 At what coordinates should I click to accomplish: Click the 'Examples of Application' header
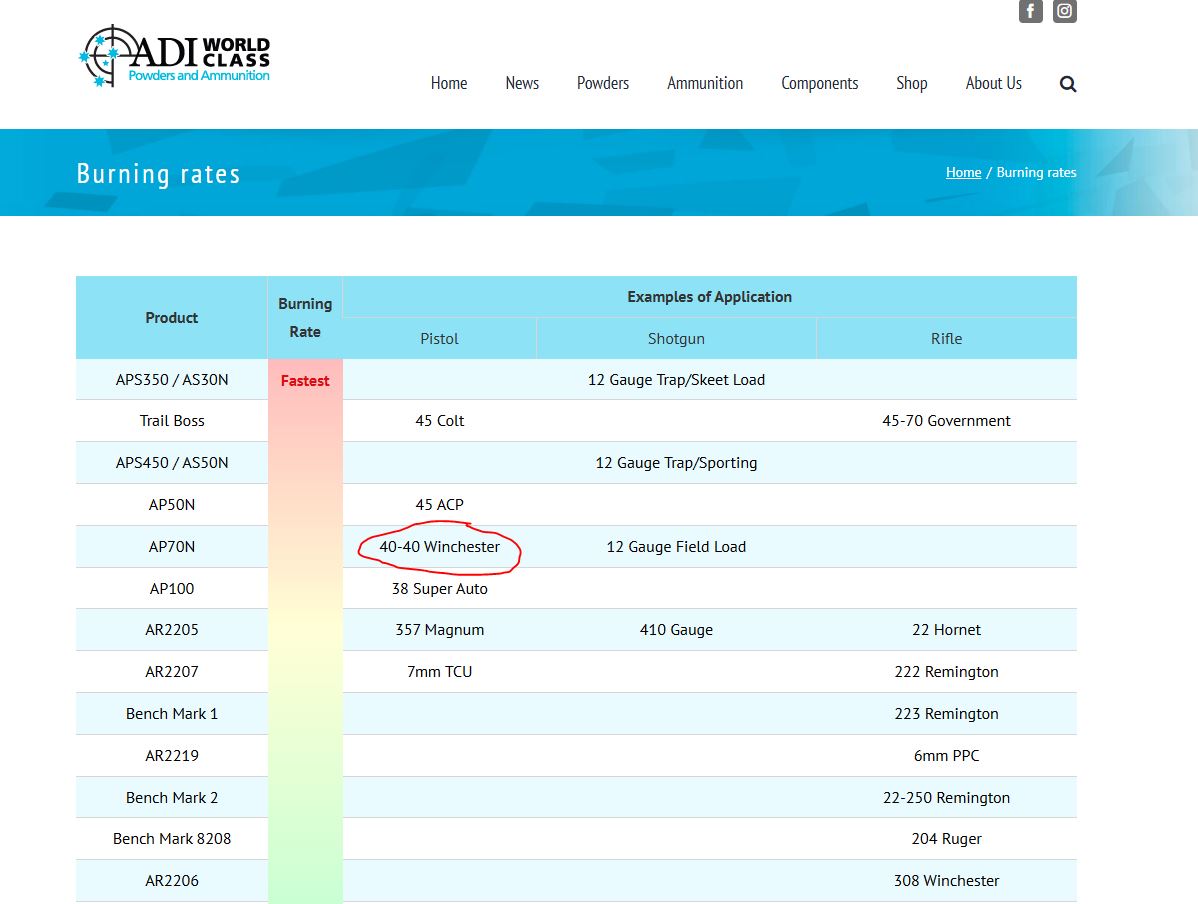click(709, 296)
